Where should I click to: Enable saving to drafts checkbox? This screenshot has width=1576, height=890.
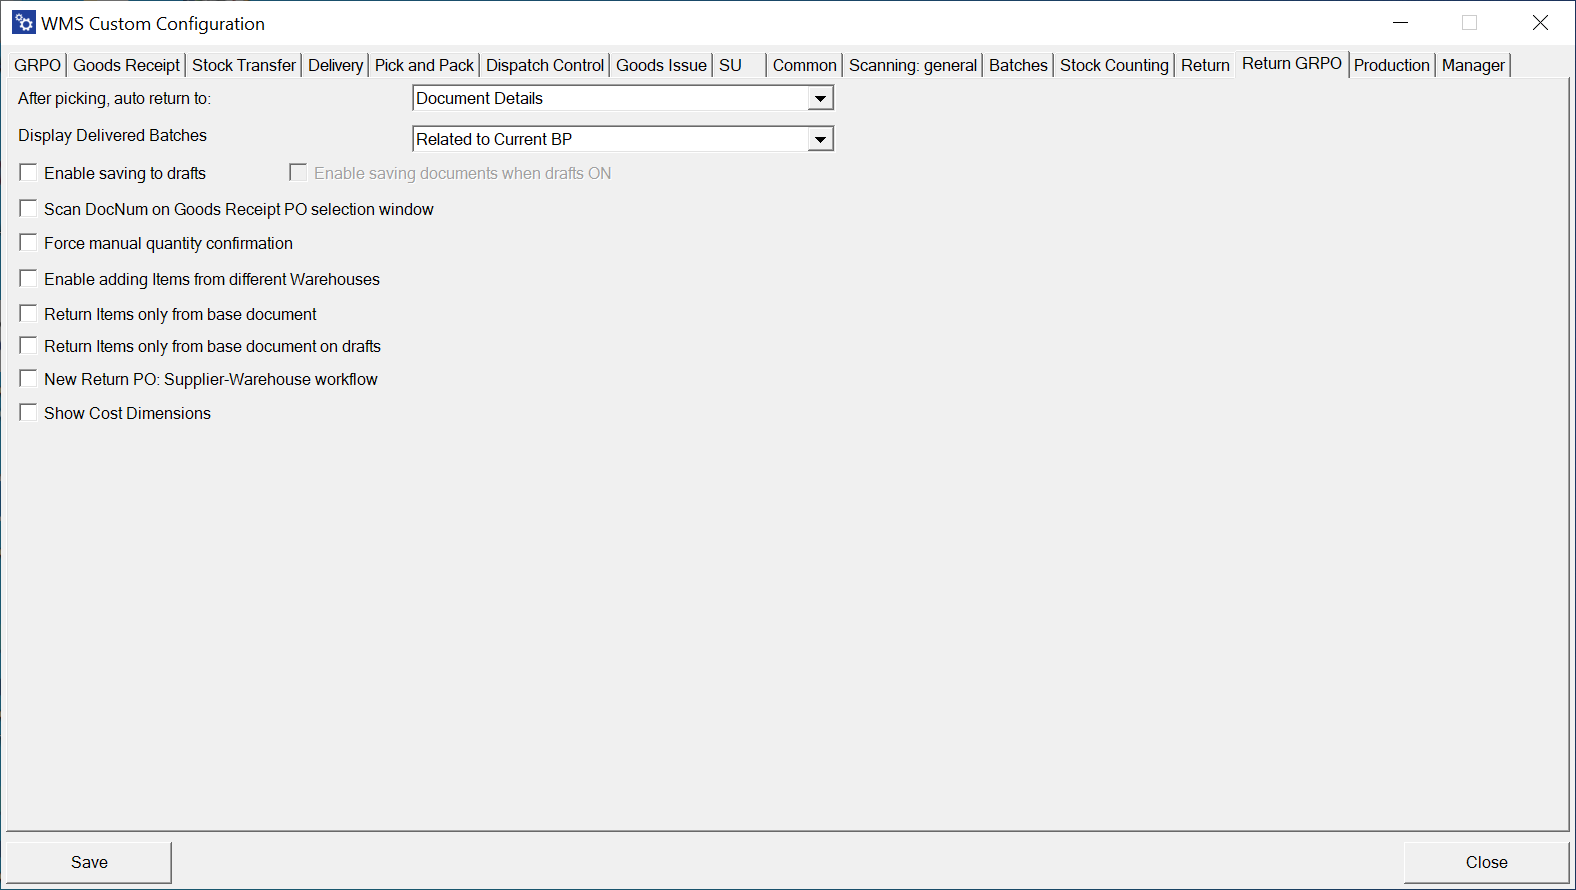coord(29,173)
